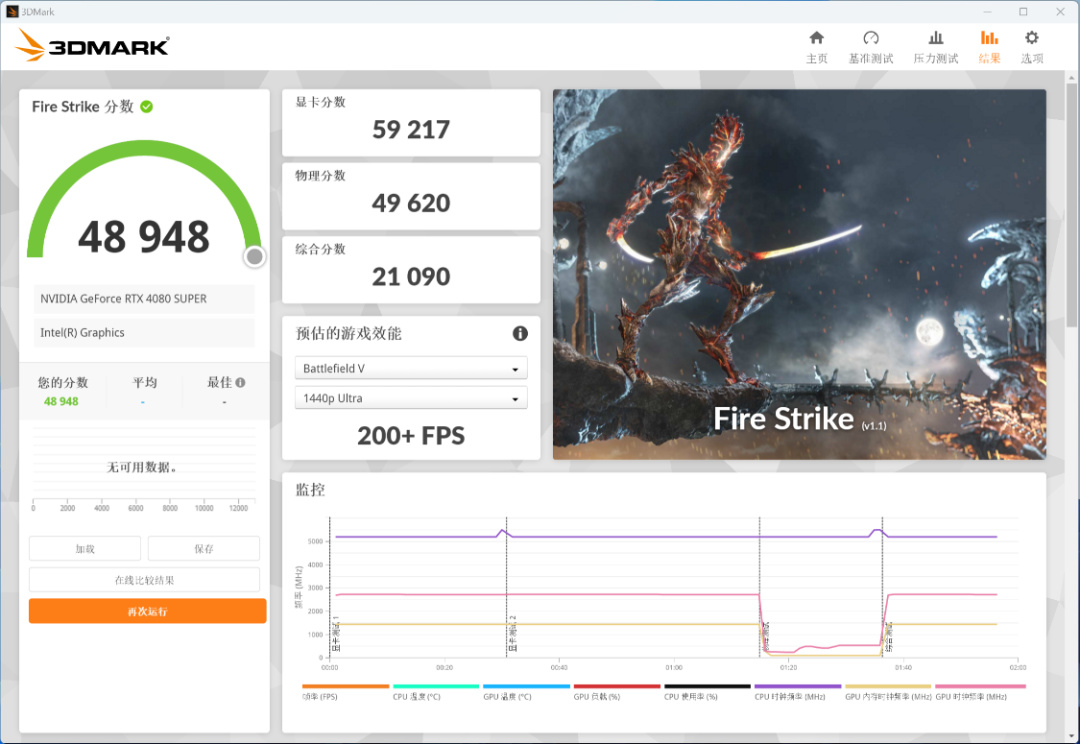This screenshot has height=744, width=1080.
Task: Click the gray knob on the score gauge
Action: [254, 256]
